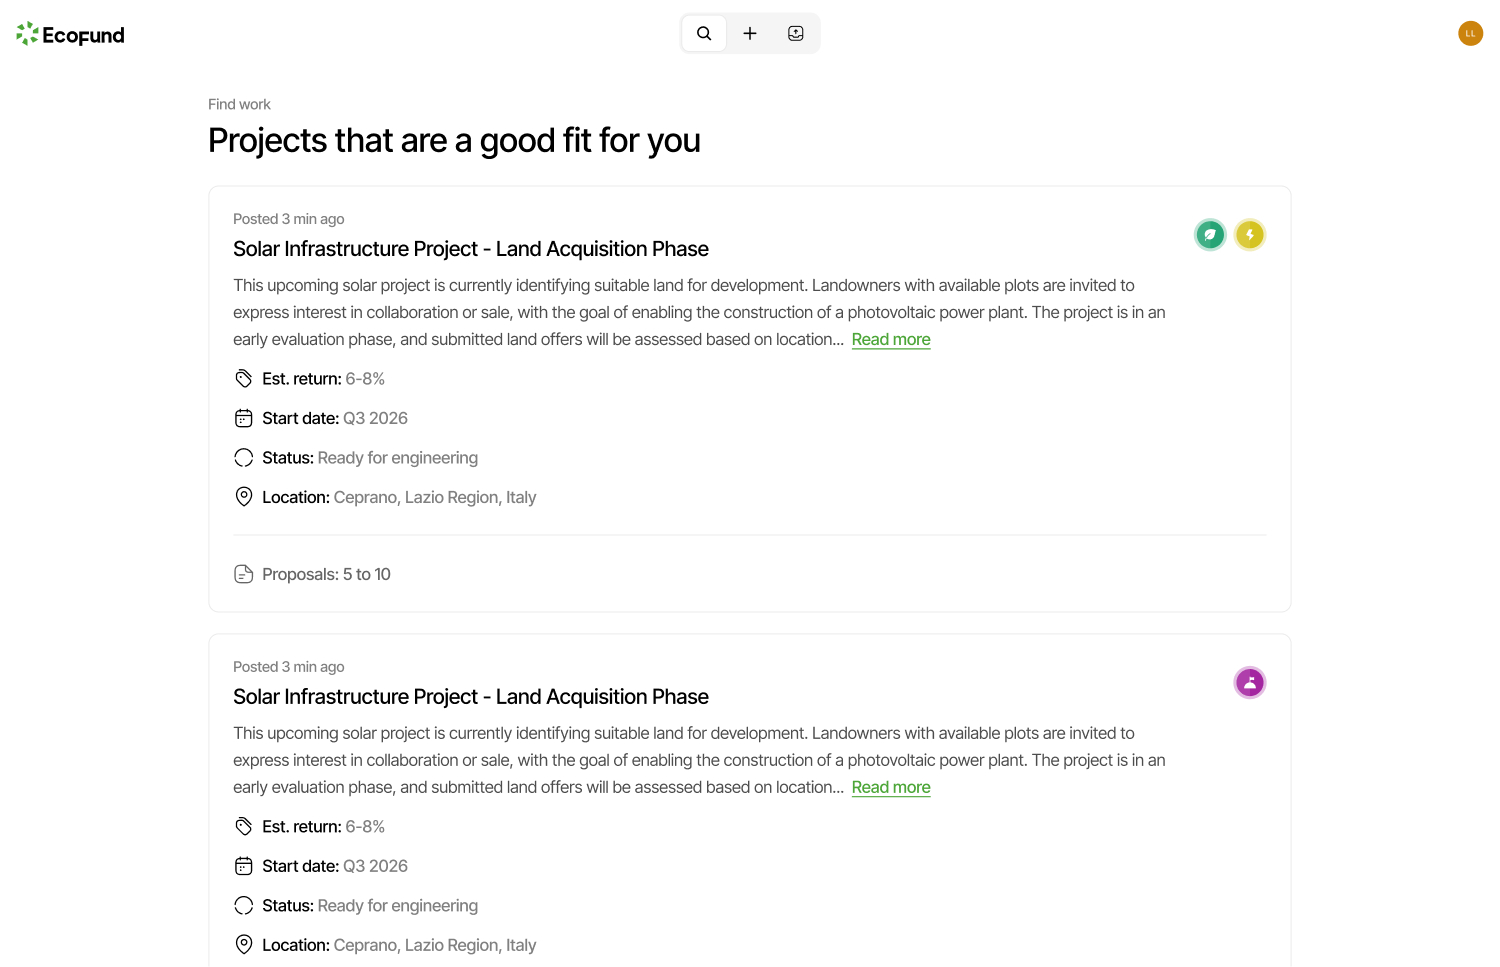Click the Proposals document icon
The width and height of the screenshot is (1500, 967).
click(x=244, y=574)
